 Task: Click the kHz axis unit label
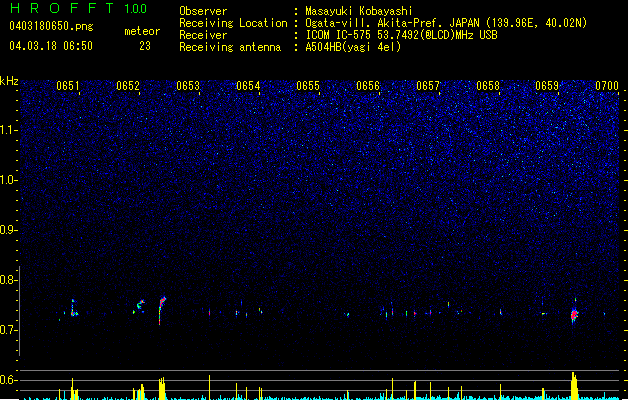pos(9,81)
